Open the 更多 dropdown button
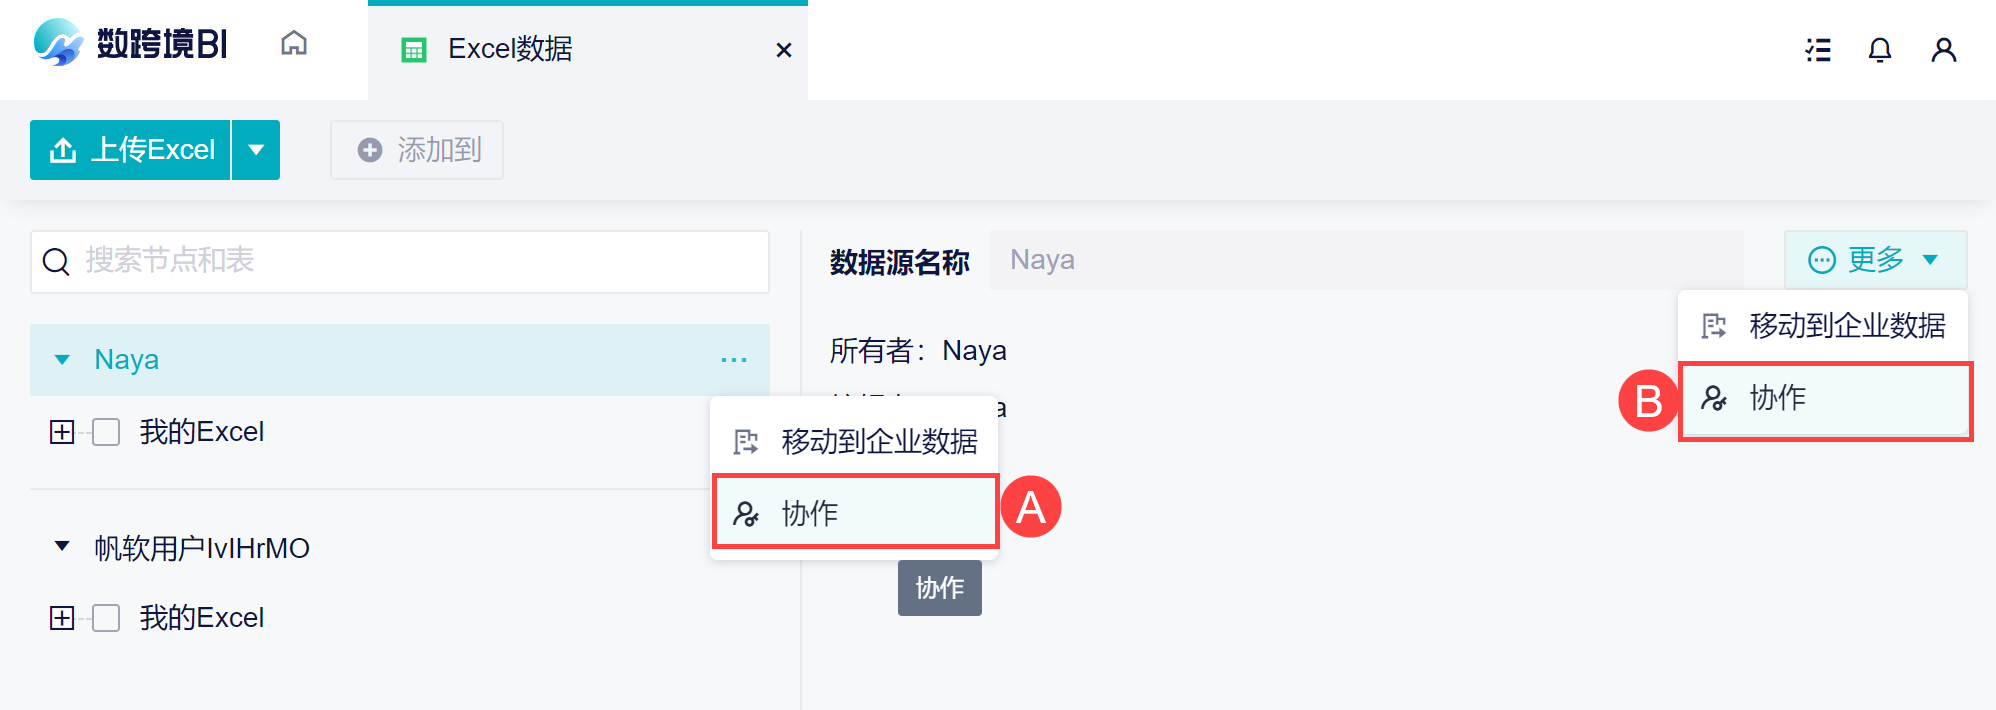 (x=1875, y=260)
